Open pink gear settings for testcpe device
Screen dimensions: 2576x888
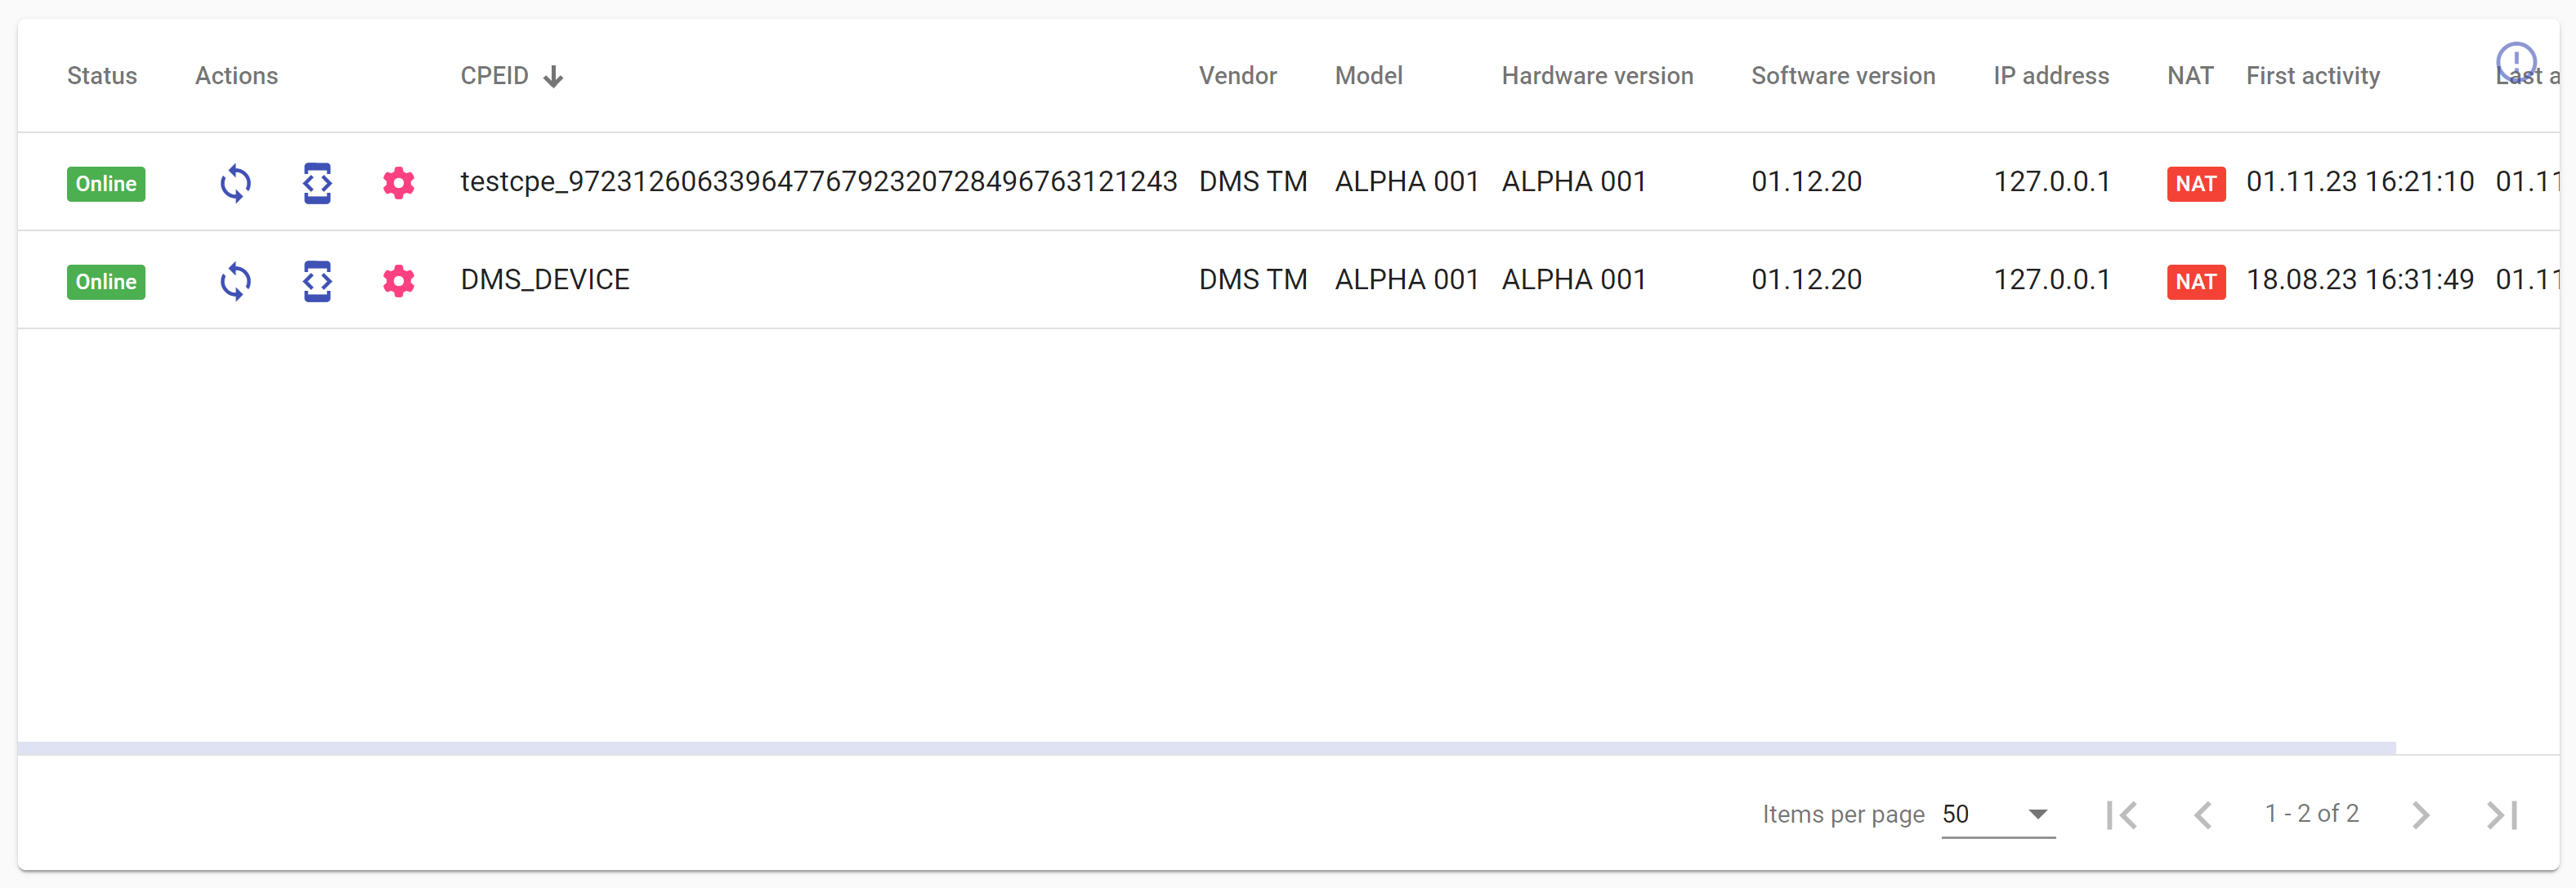point(398,183)
